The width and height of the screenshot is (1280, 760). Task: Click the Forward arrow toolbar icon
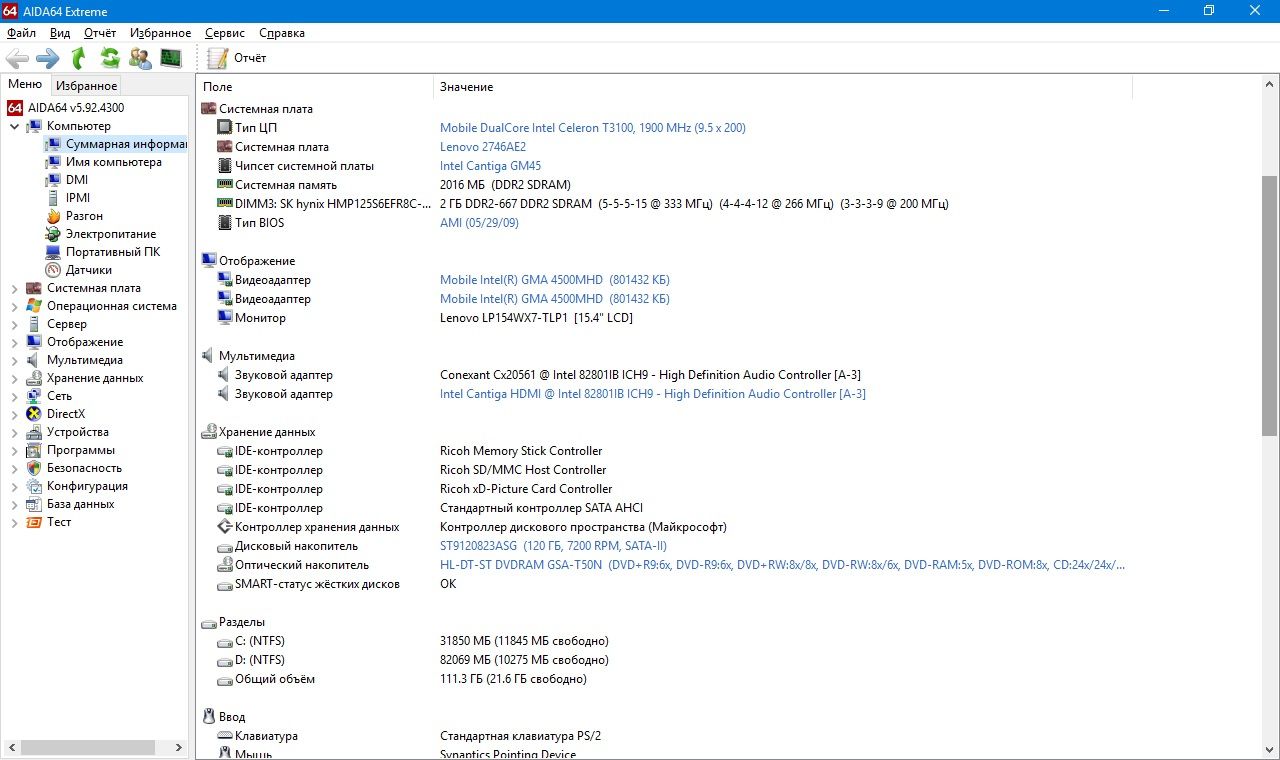click(x=48, y=58)
